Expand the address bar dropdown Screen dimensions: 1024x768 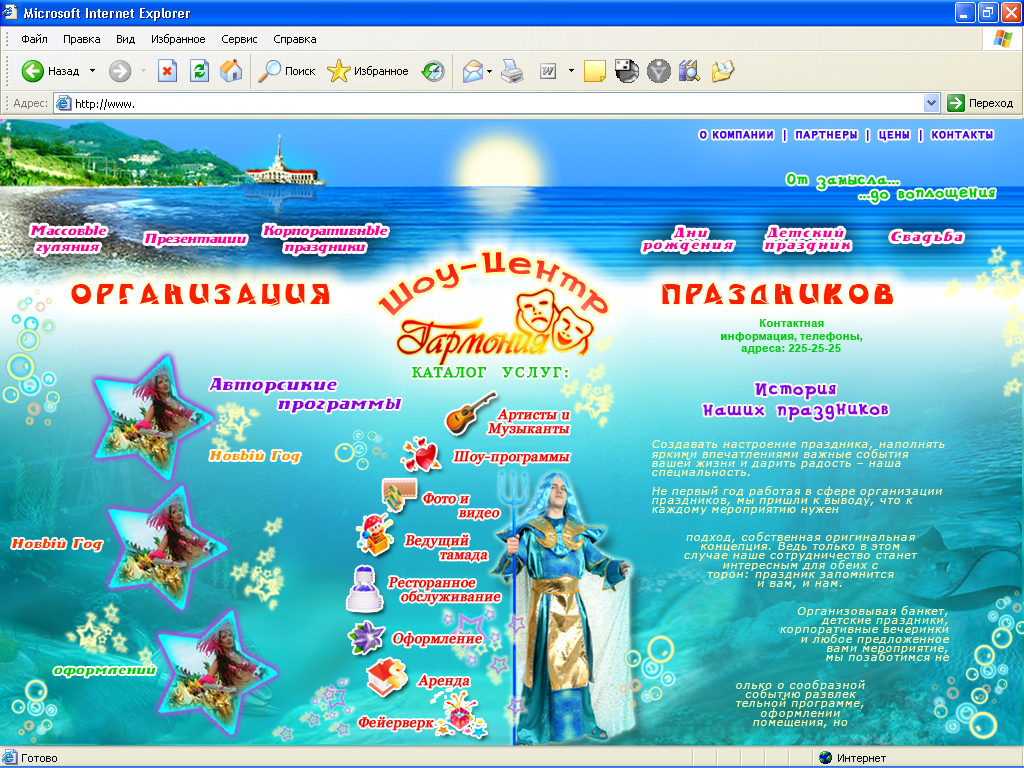[x=931, y=103]
